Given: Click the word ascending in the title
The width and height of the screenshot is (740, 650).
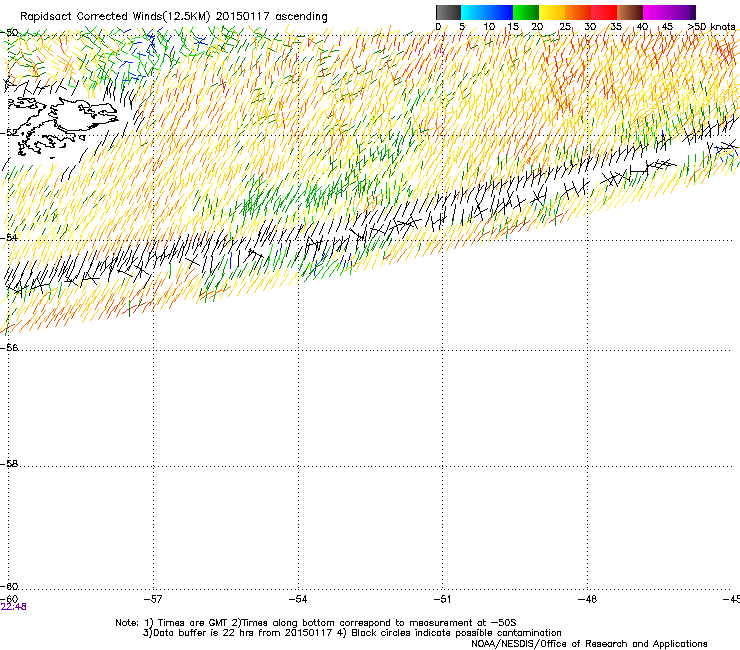Looking at the screenshot, I should [x=301, y=17].
